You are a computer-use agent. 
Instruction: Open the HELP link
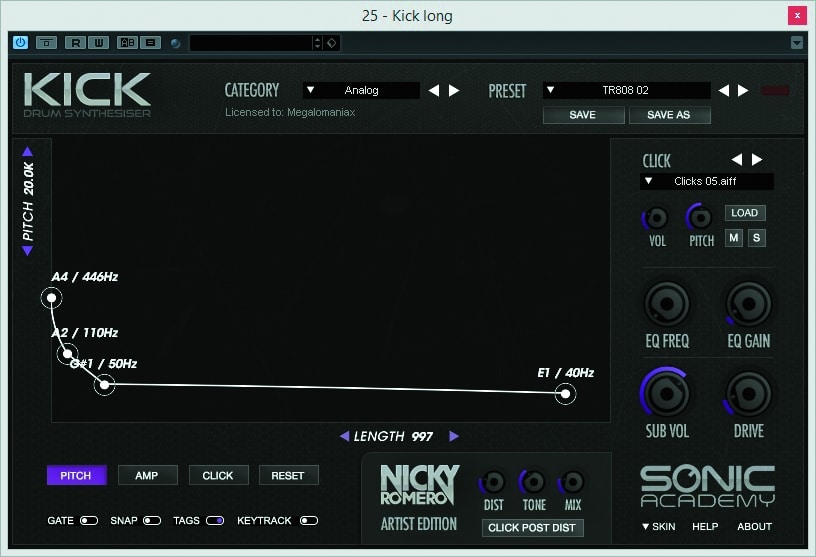click(x=705, y=526)
